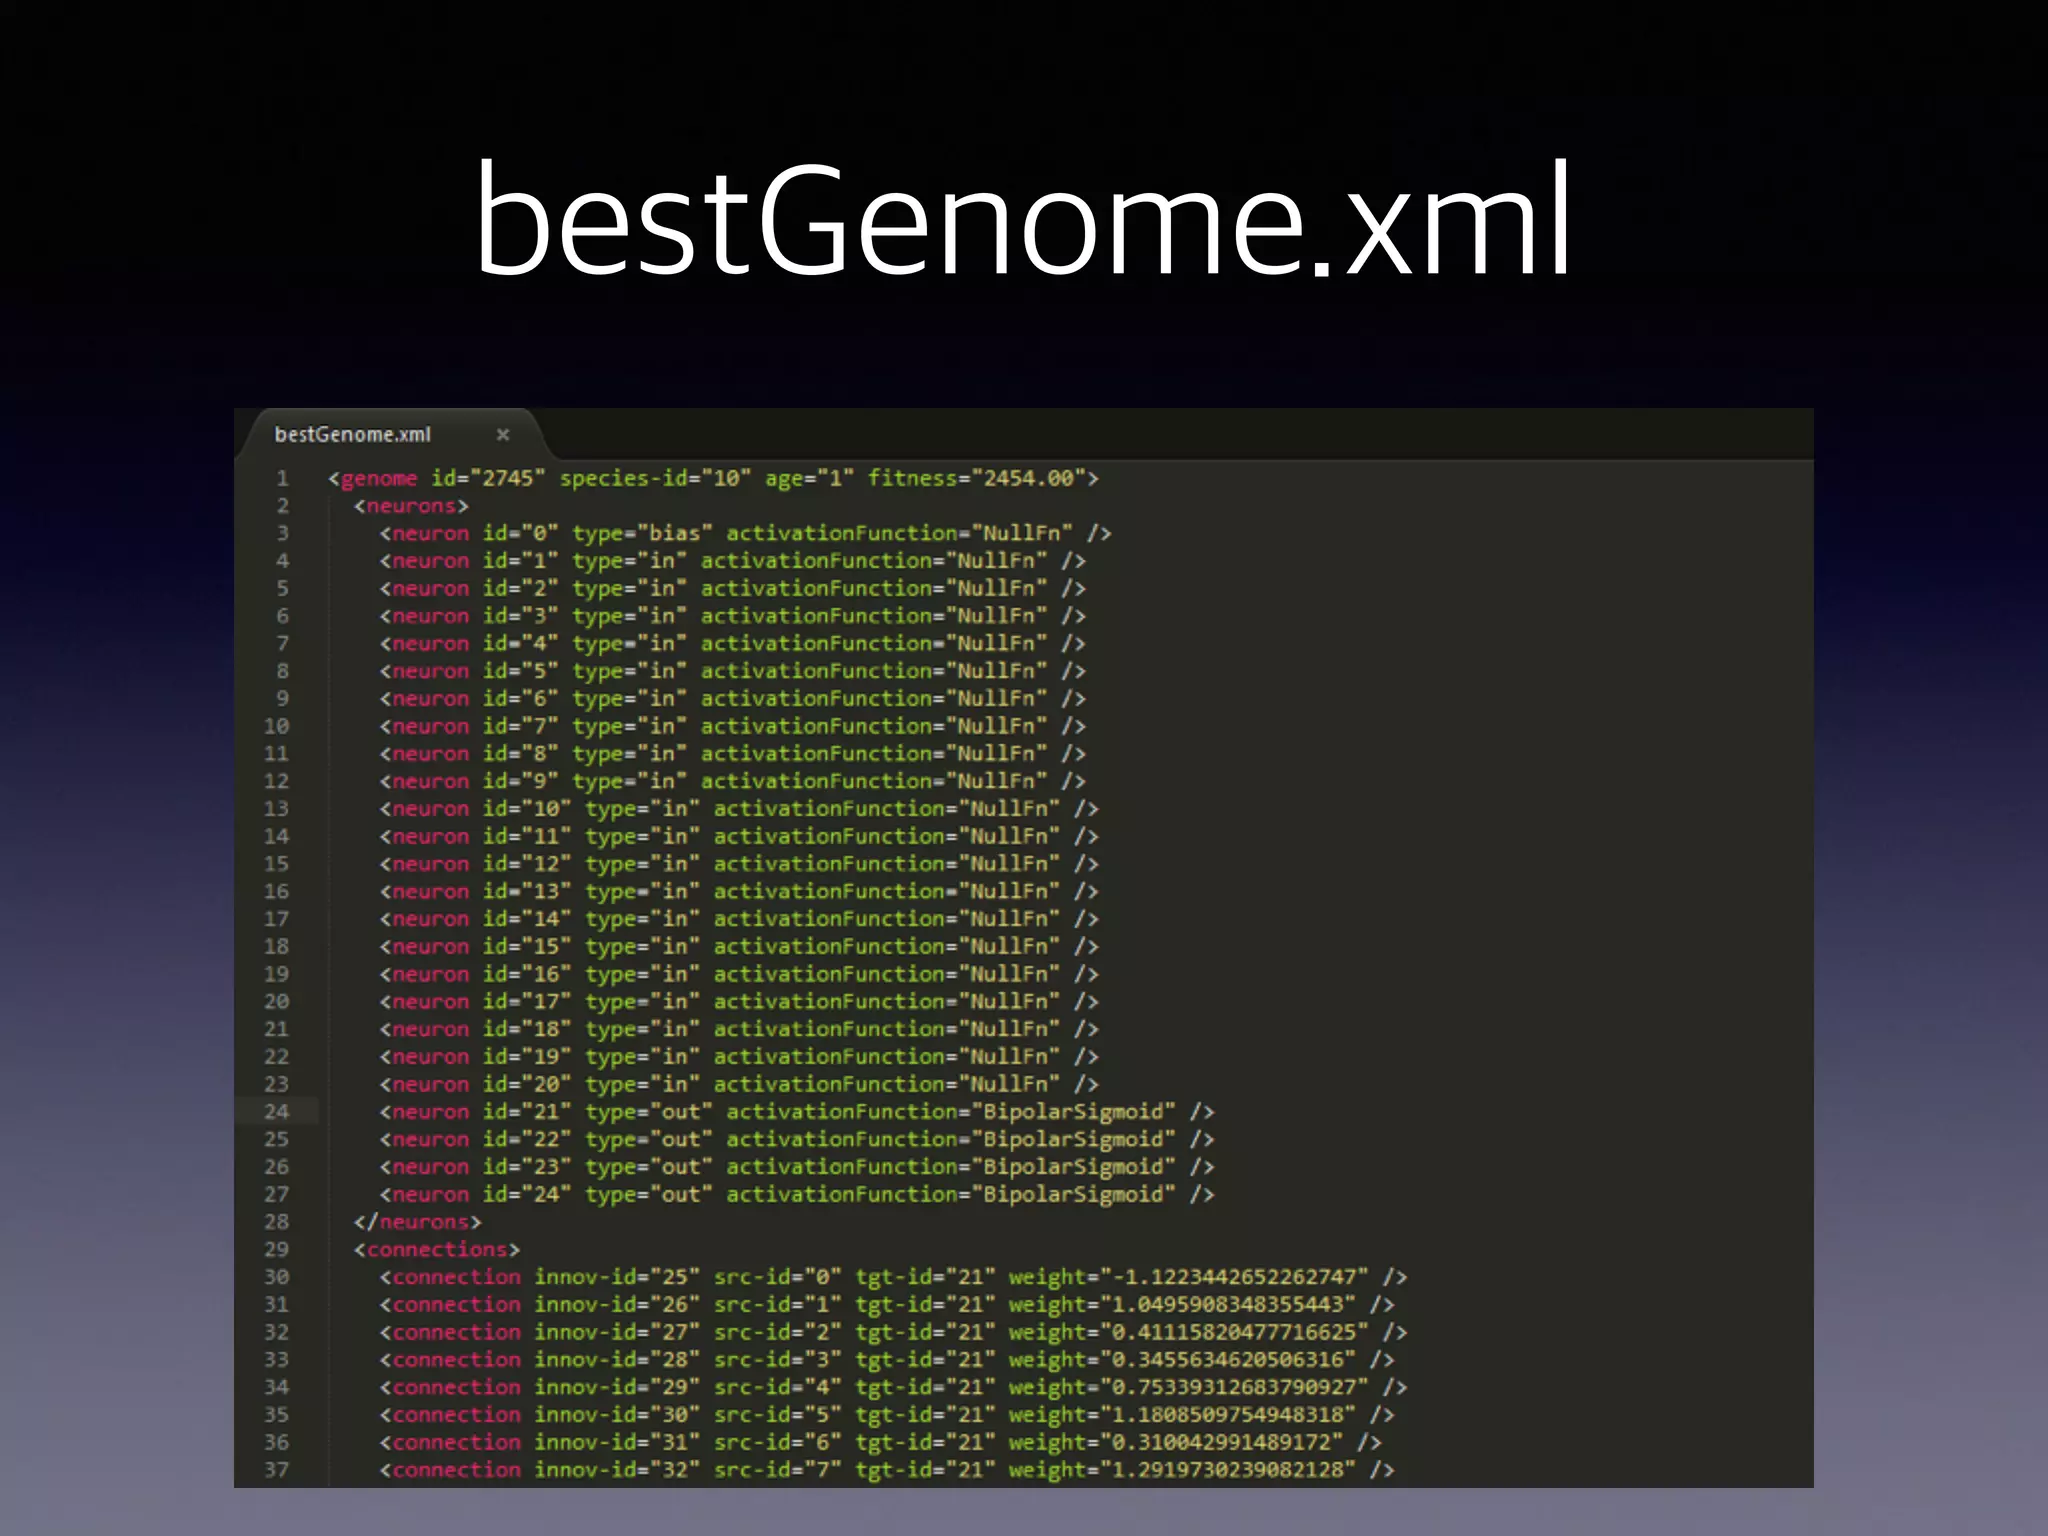This screenshot has width=2048, height=1536.
Task: Click the bestGenome.xml slide title
Action: [1024, 220]
